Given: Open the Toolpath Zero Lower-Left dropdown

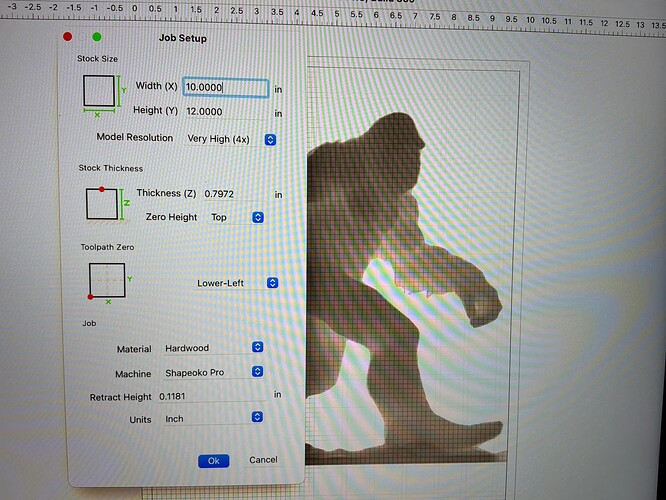Looking at the screenshot, I should coord(237,283).
